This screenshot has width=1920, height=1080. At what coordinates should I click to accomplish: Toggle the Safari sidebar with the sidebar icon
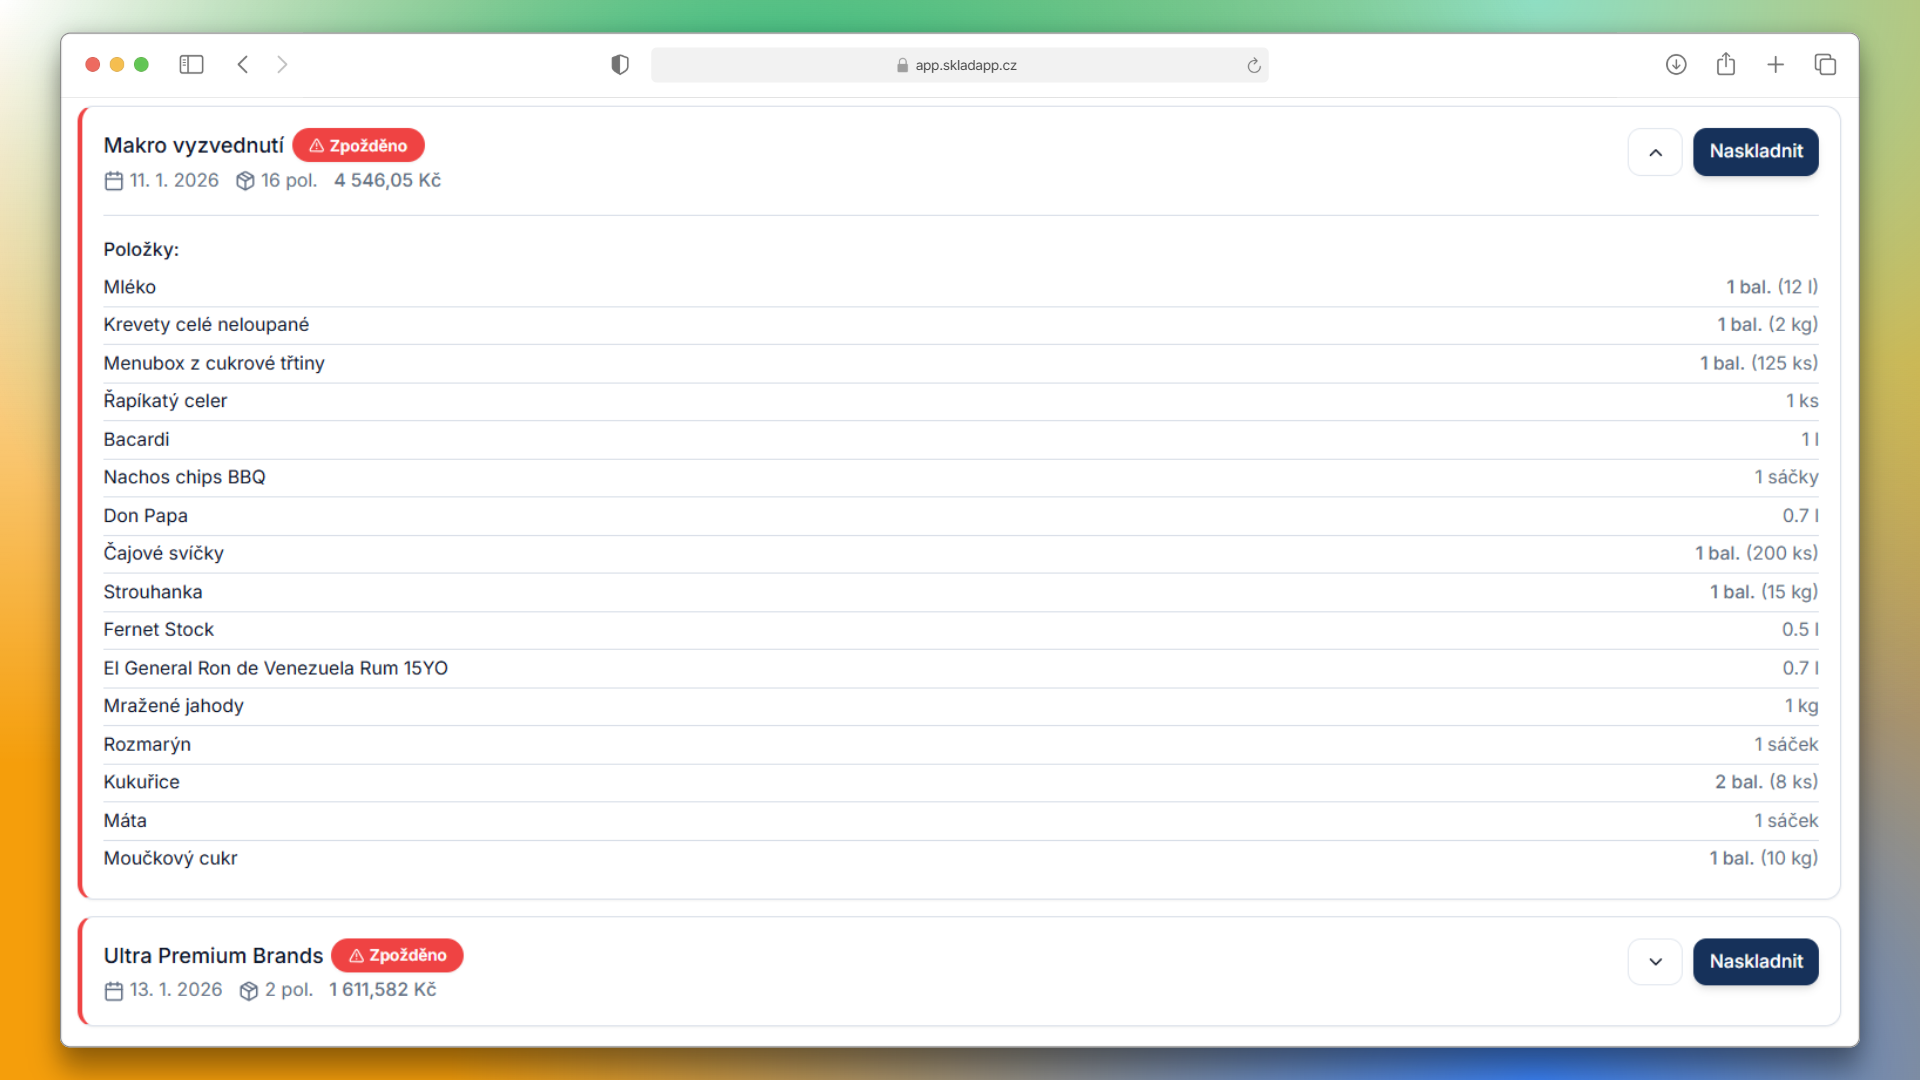[191, 64]
